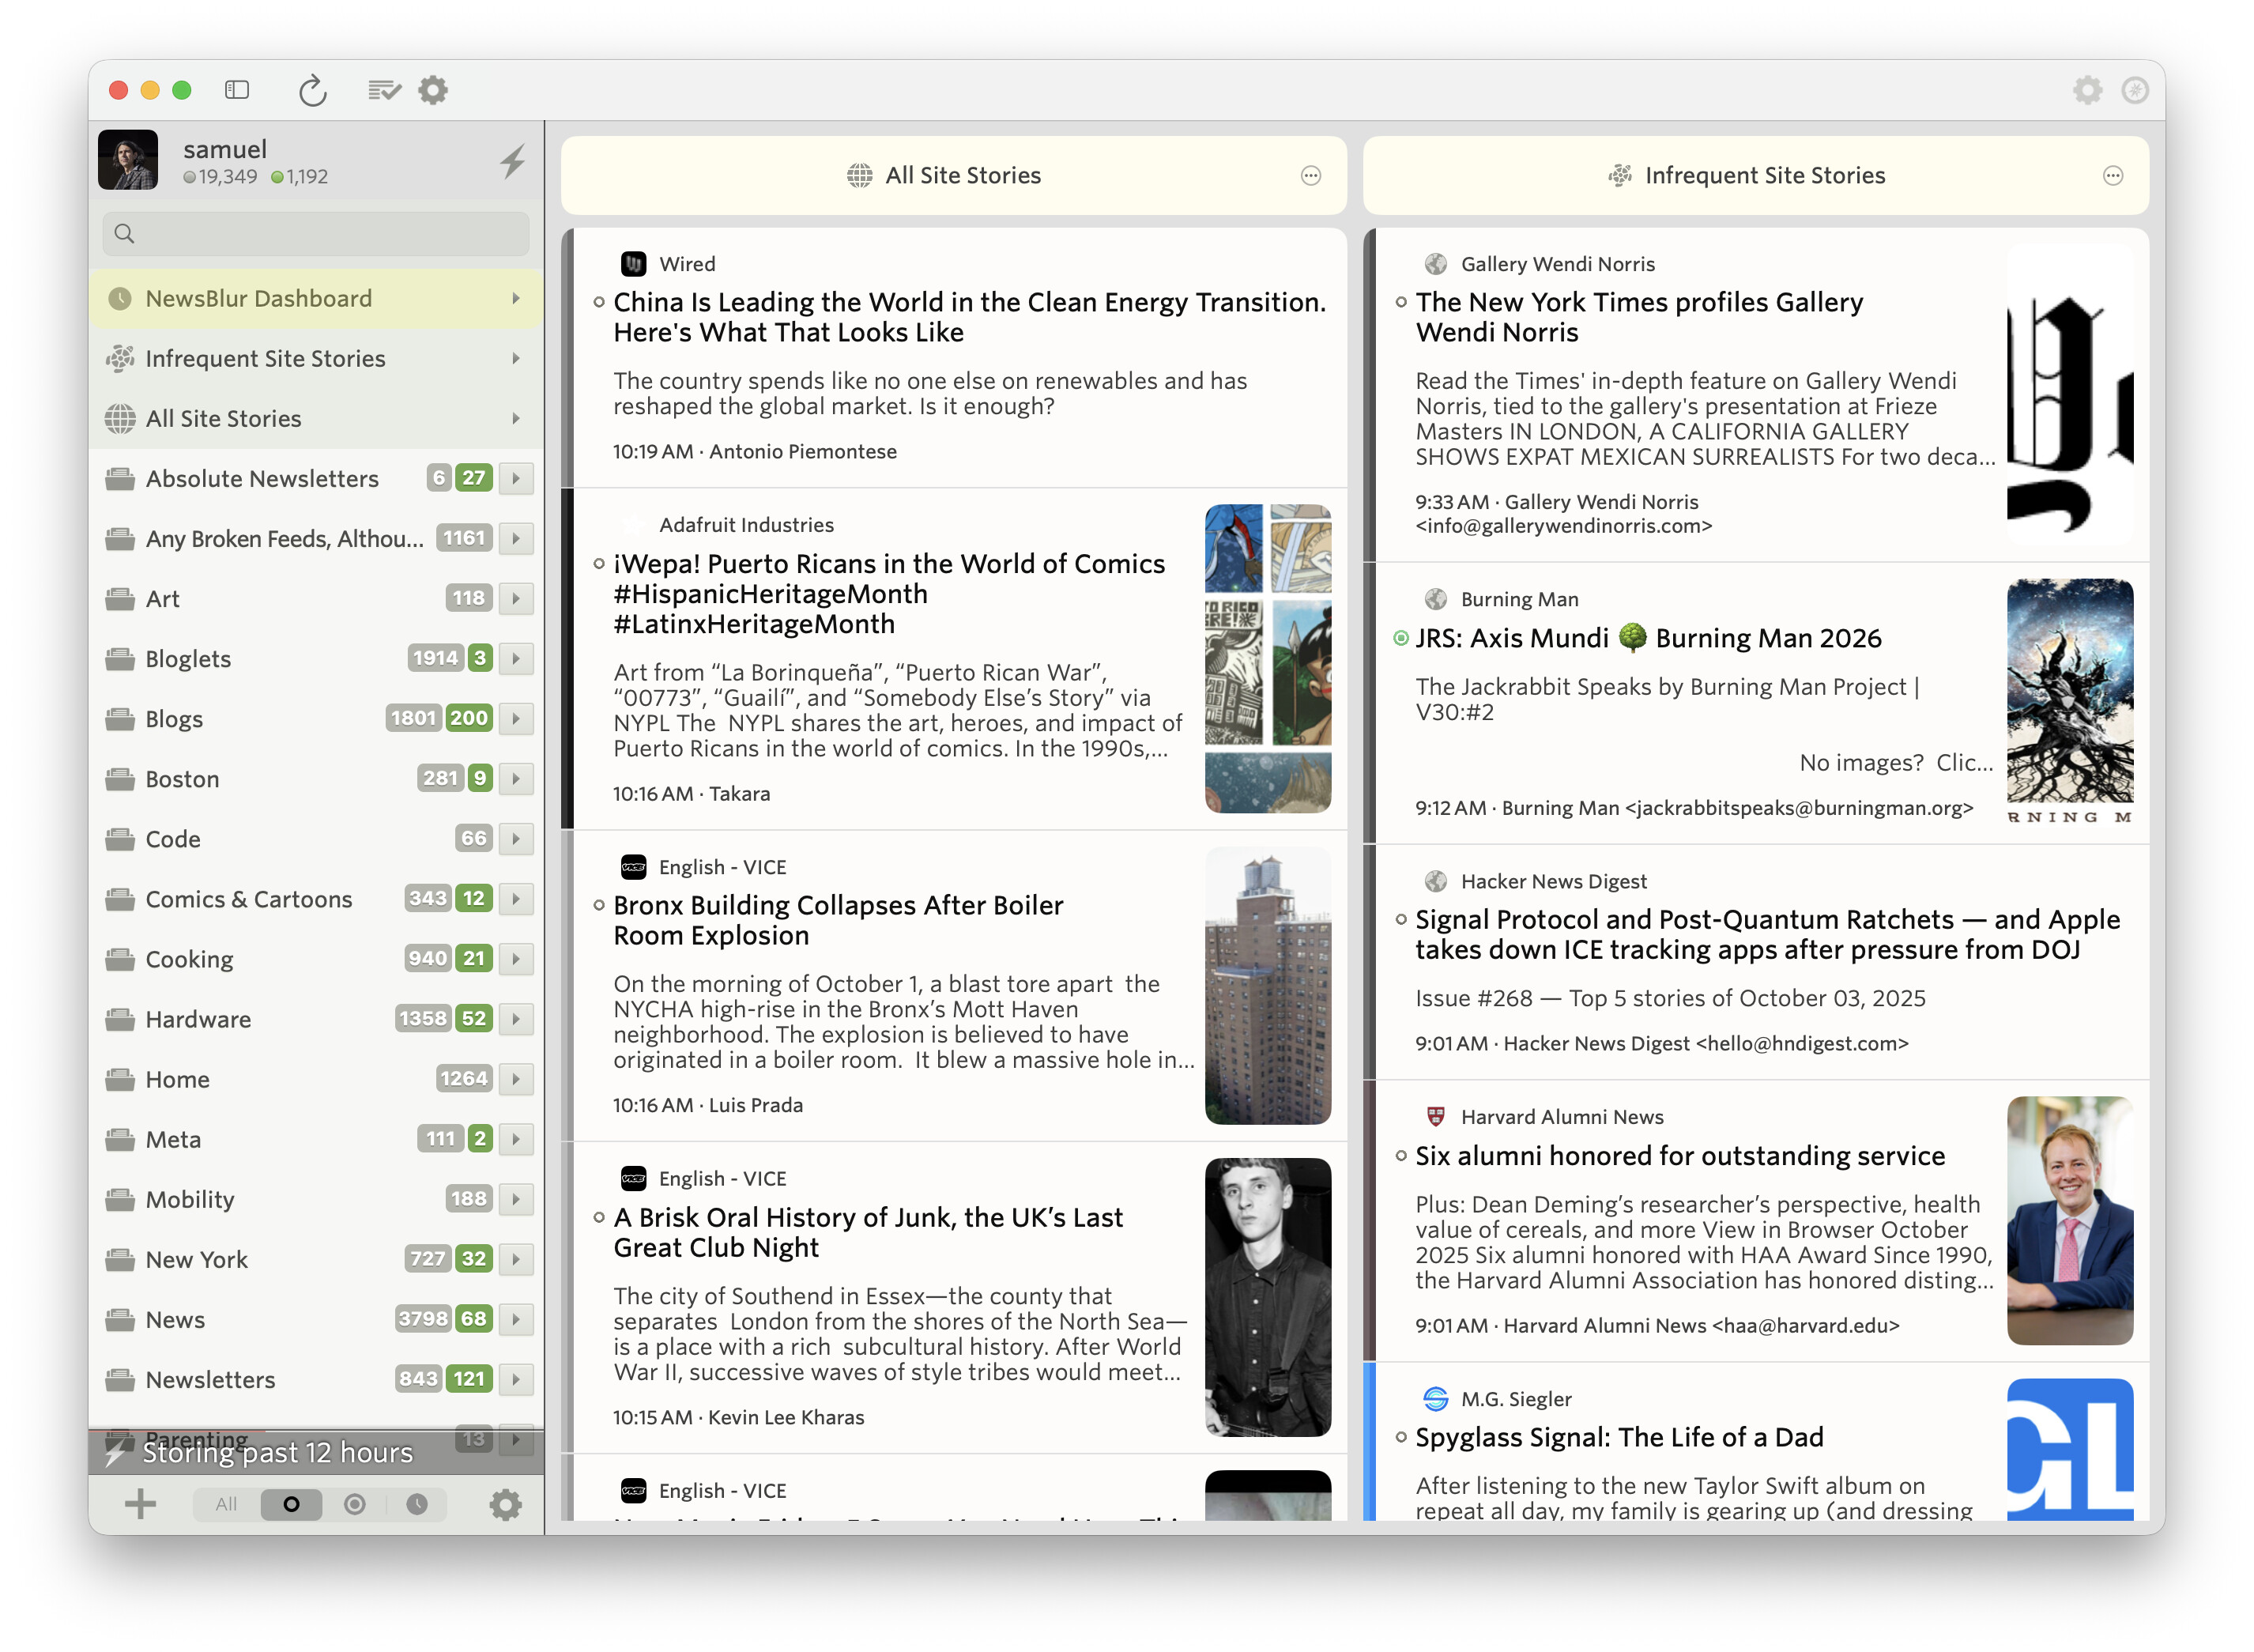The image size is (2254, 1652).
Task: Click the sidebar search field
Action: [316, 233]
